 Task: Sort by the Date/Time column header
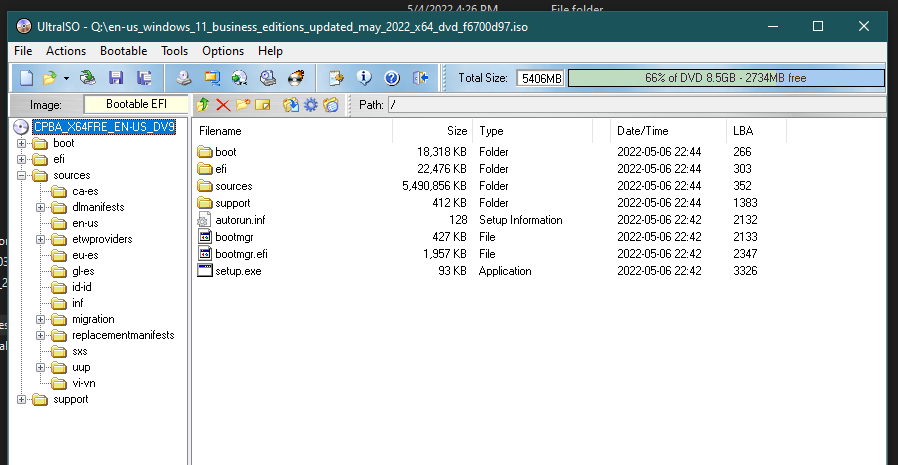point(668,131)
